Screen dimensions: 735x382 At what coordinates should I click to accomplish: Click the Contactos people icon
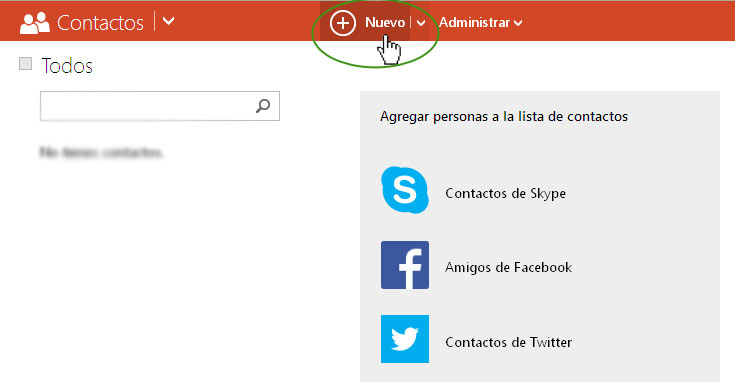[35, 23]
